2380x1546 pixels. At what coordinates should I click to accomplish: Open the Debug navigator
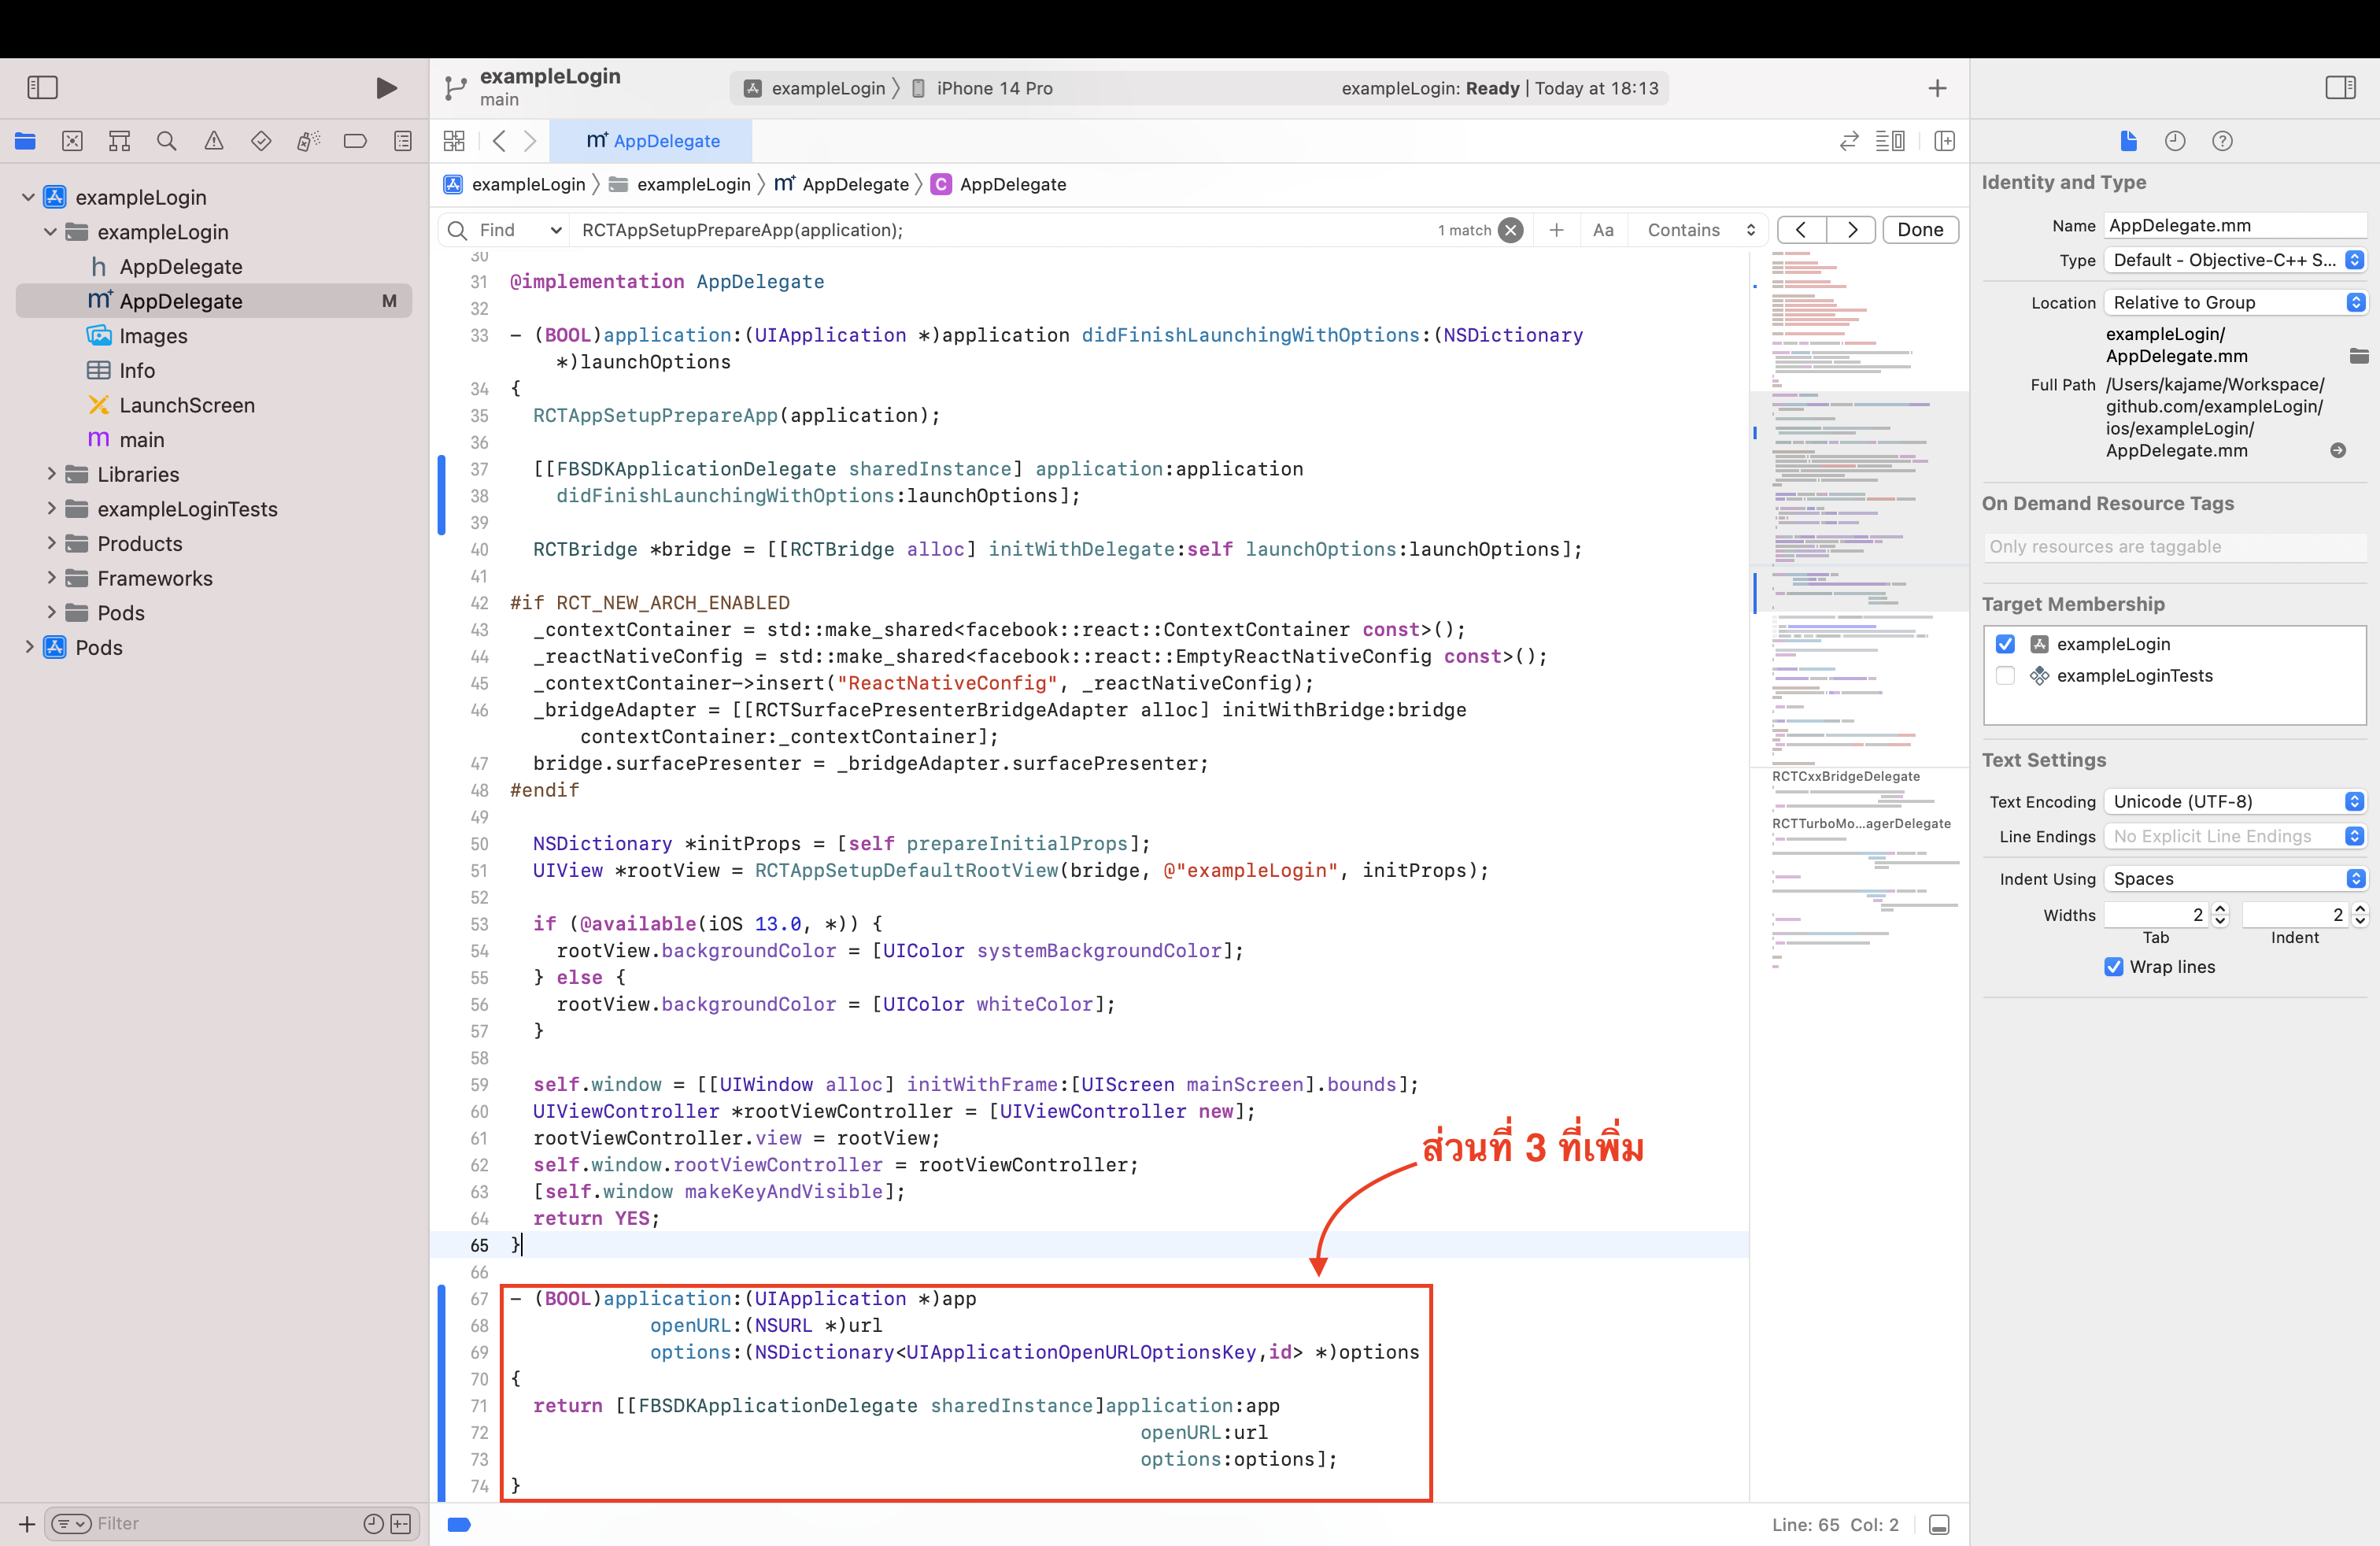(308, 141)
